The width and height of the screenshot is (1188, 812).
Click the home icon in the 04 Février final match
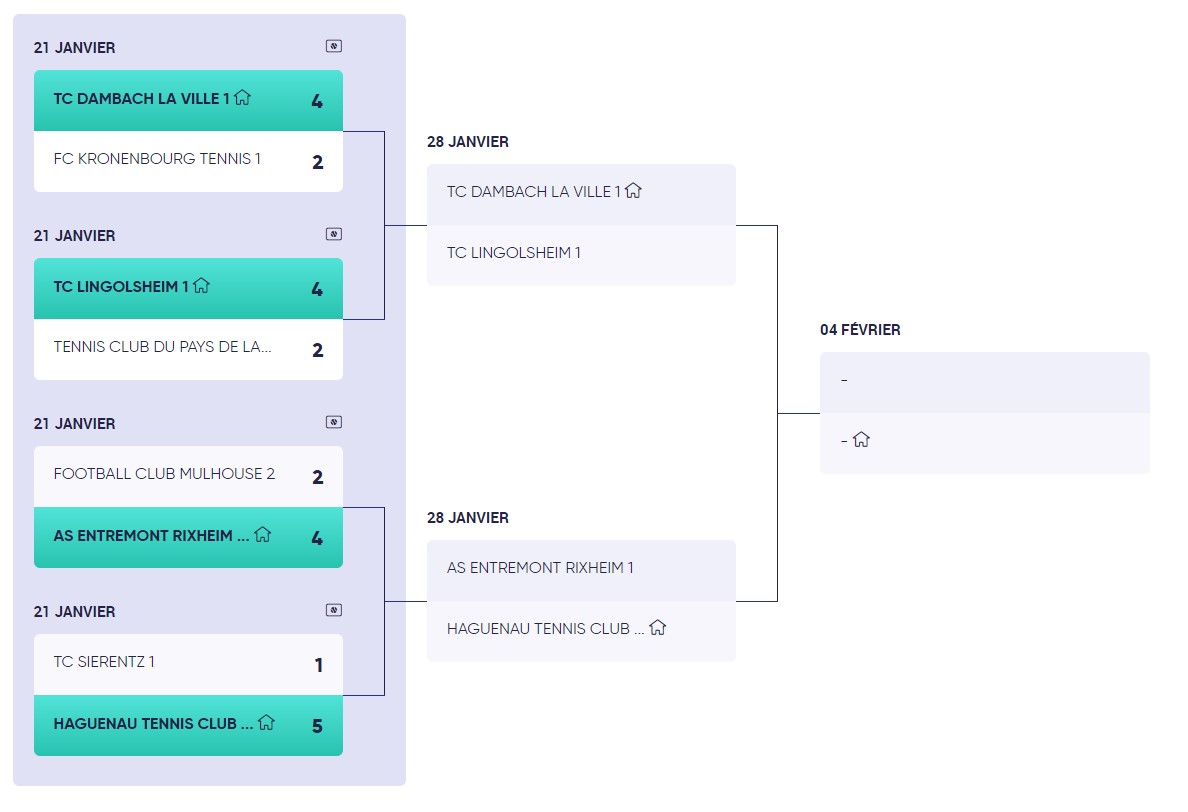tap(861, 439)
